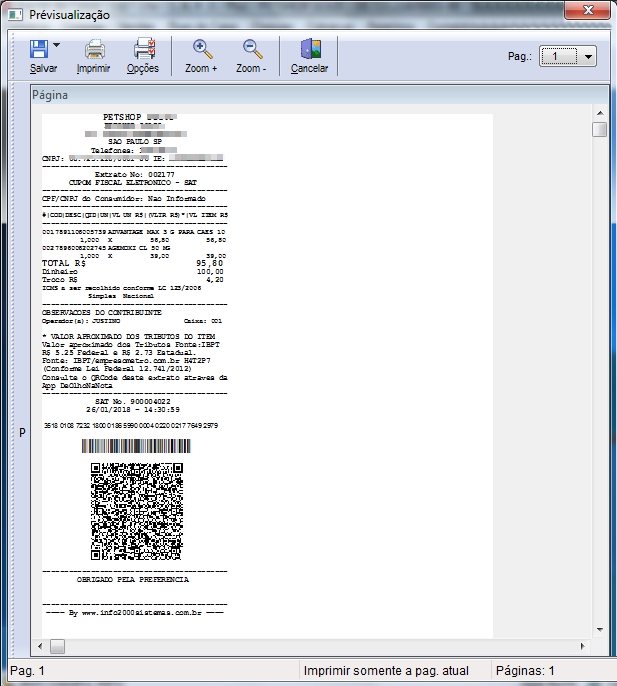
Task: Click 'OBSERVACOES DO CONTRIBUINTE' text
Action: pos(102,312)
